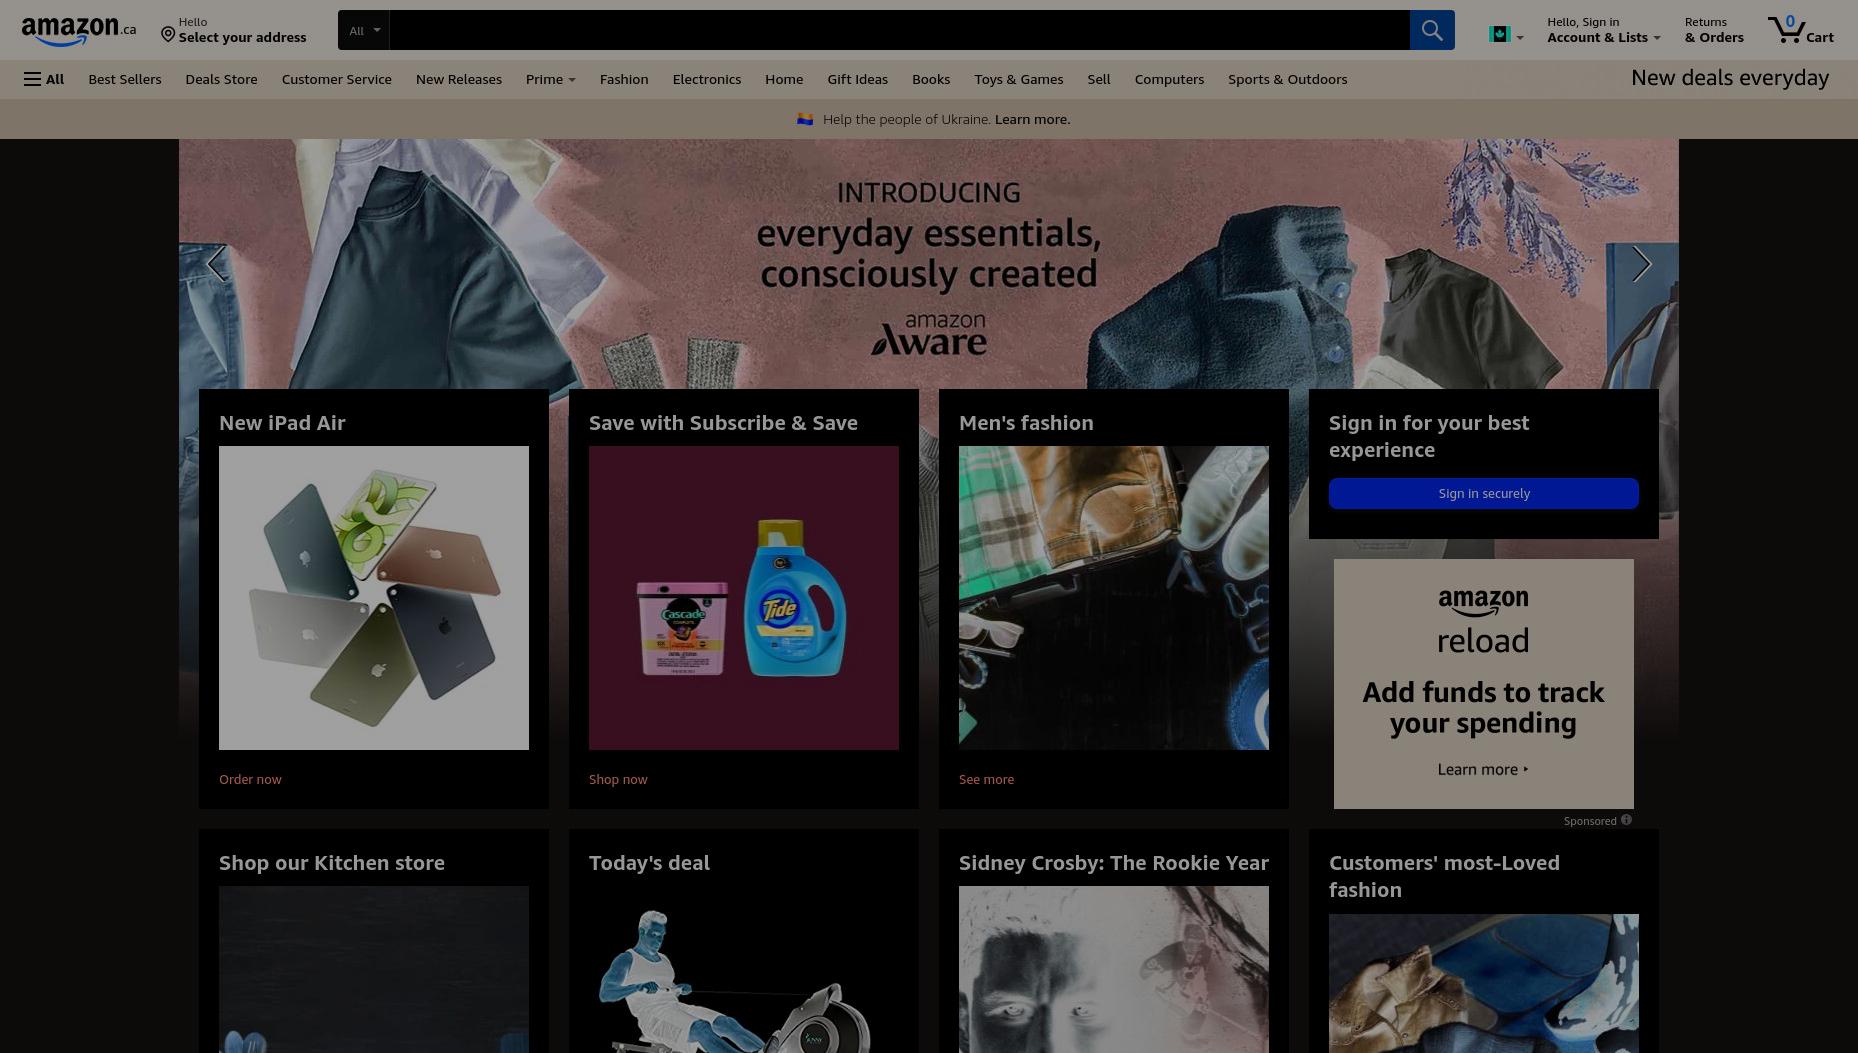The image size is (1858, 1053).
Task: Open the Men's fashion image
Action: coord(1114,598)
